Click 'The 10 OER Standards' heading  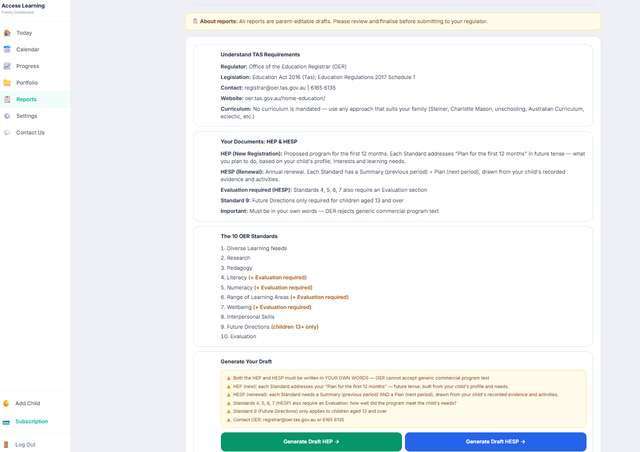[x=249, y=236]
